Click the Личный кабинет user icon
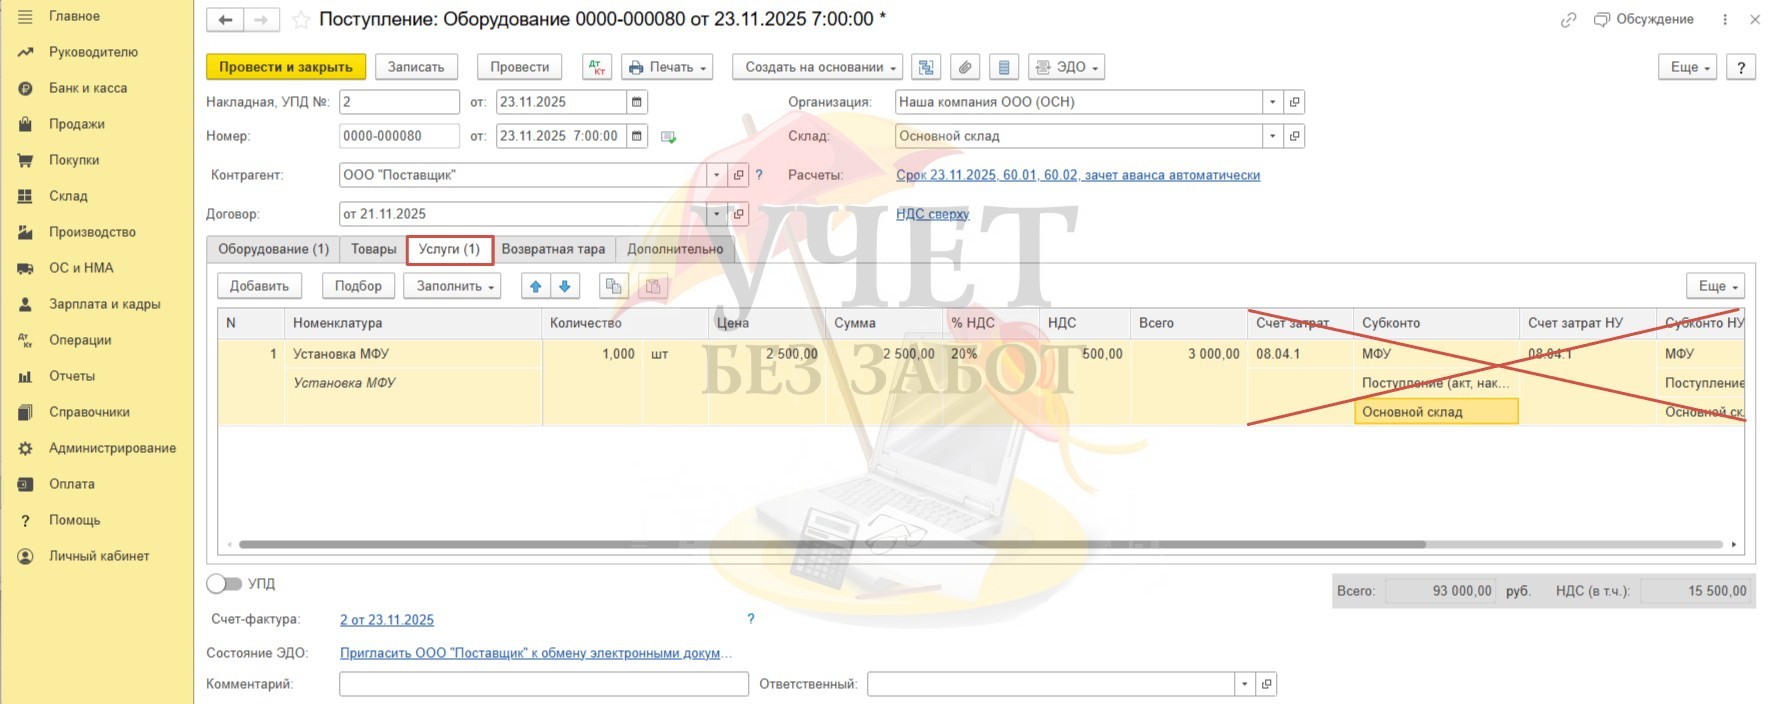 click(26, 556)
